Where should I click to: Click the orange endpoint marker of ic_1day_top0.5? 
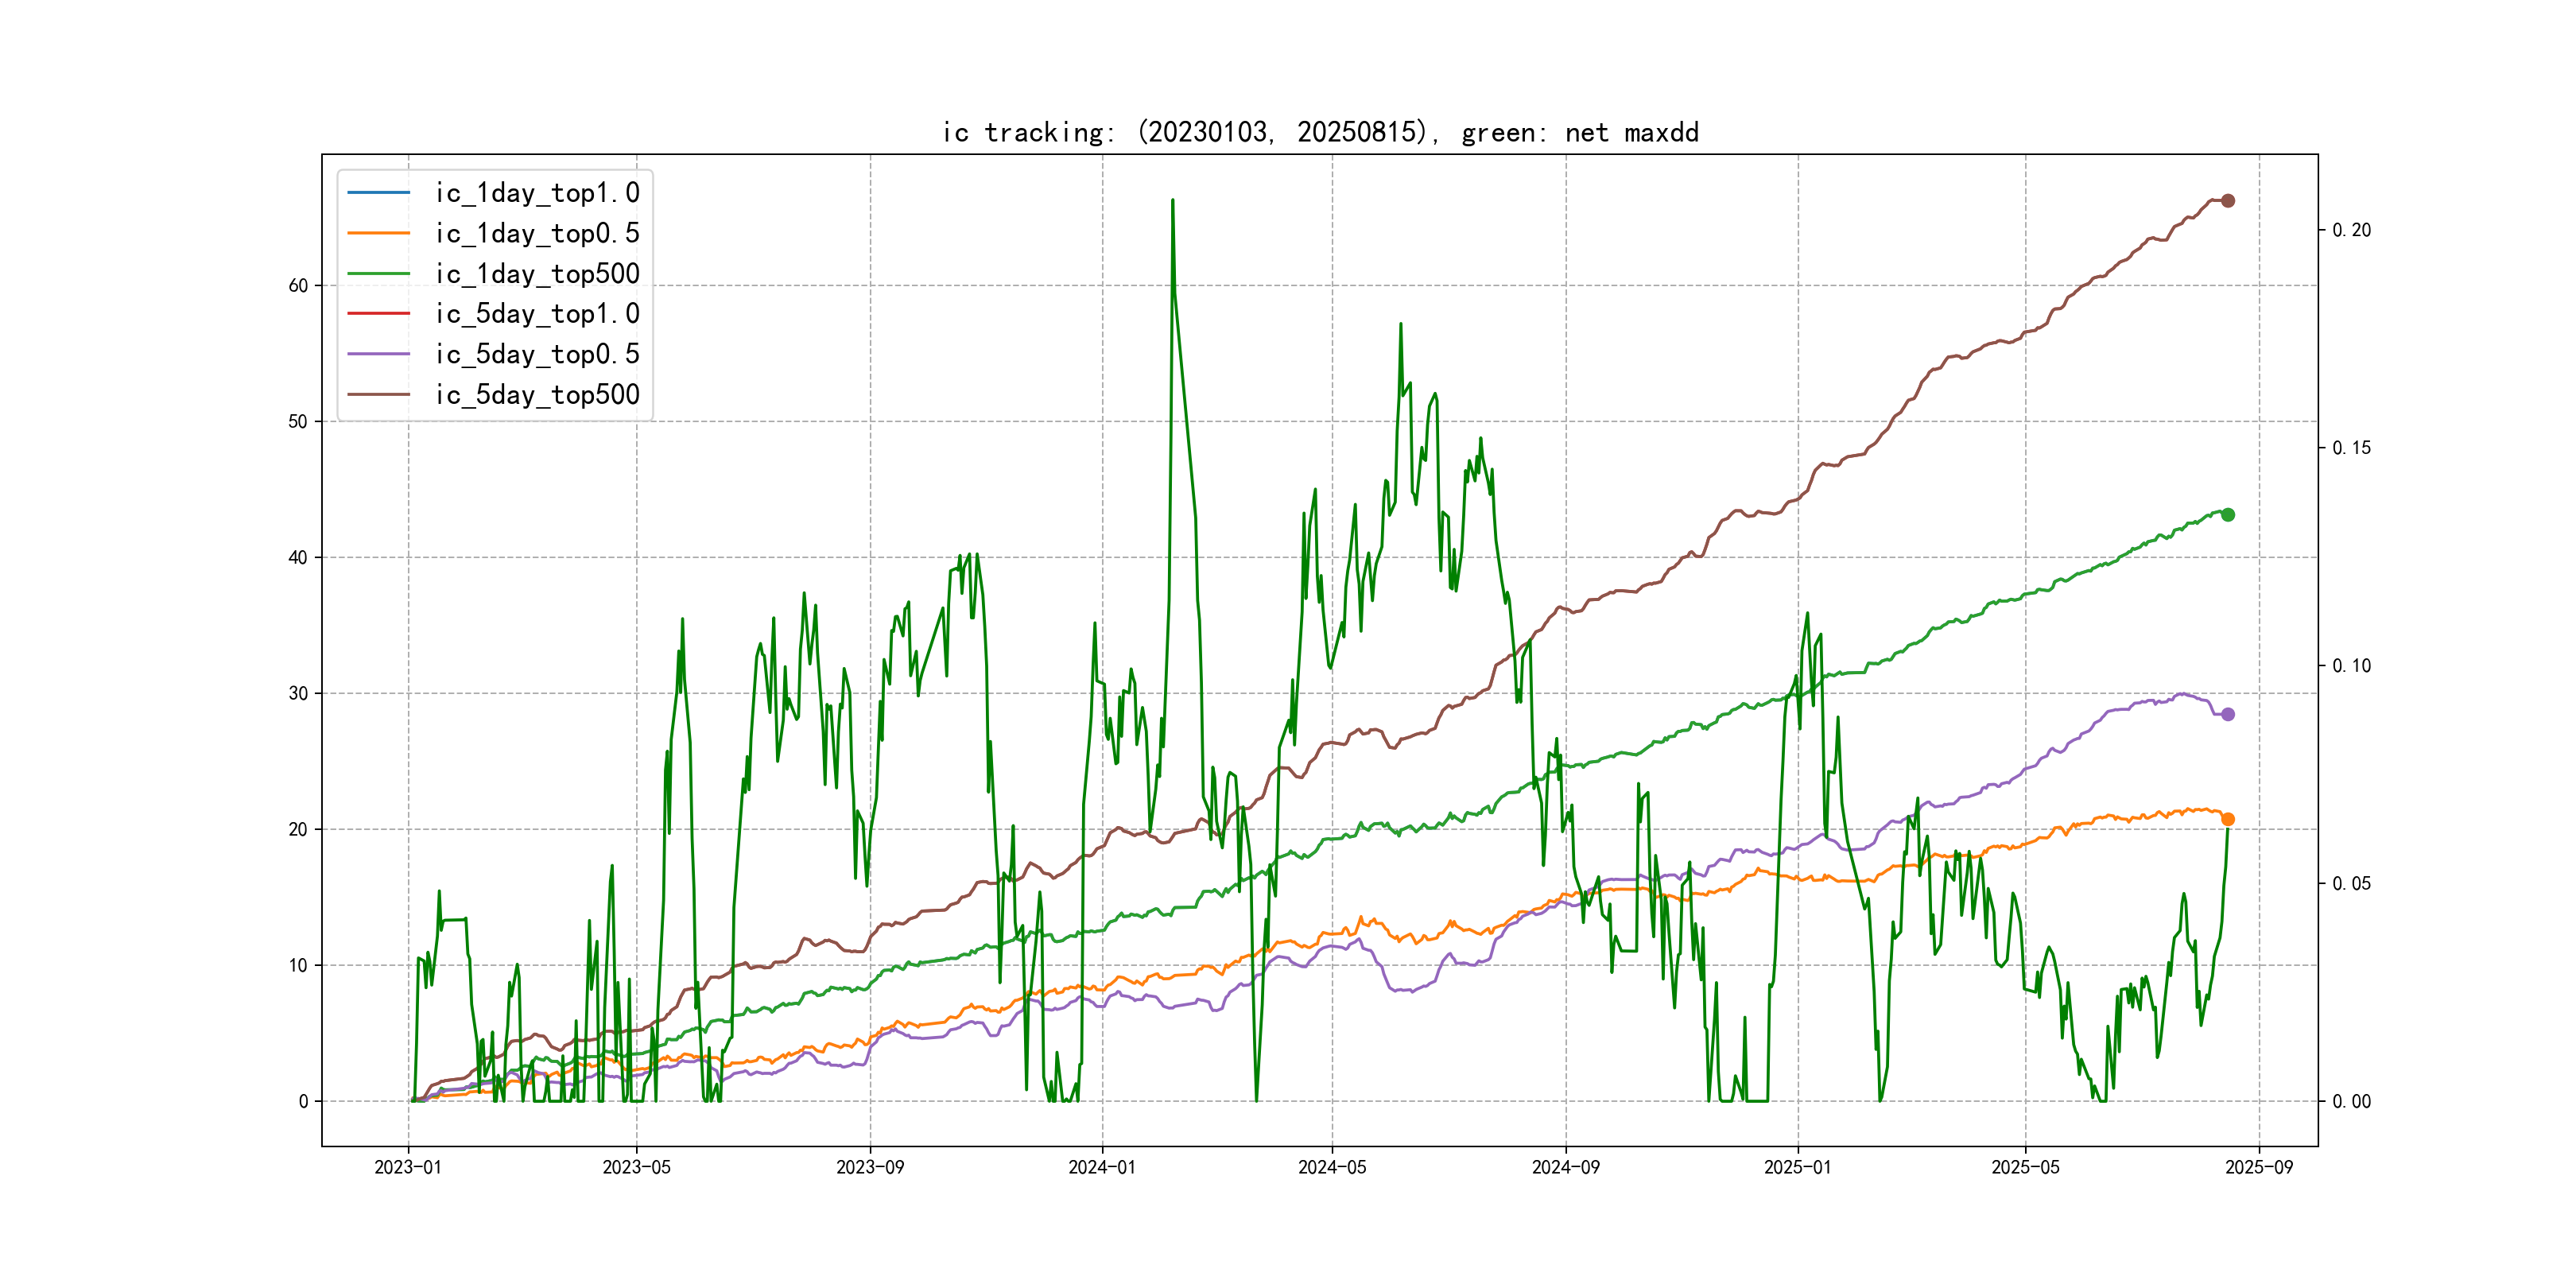click(2227, 819)
